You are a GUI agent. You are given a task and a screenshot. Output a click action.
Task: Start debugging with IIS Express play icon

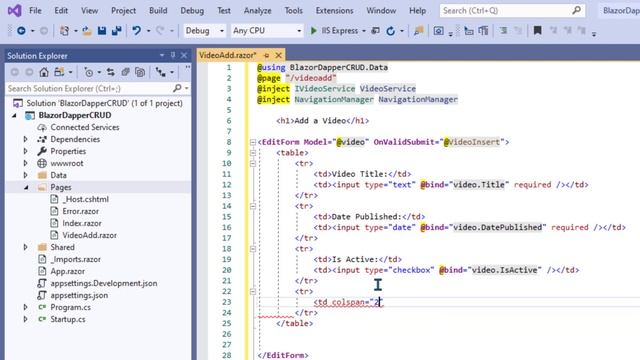(x=313, y=31)
